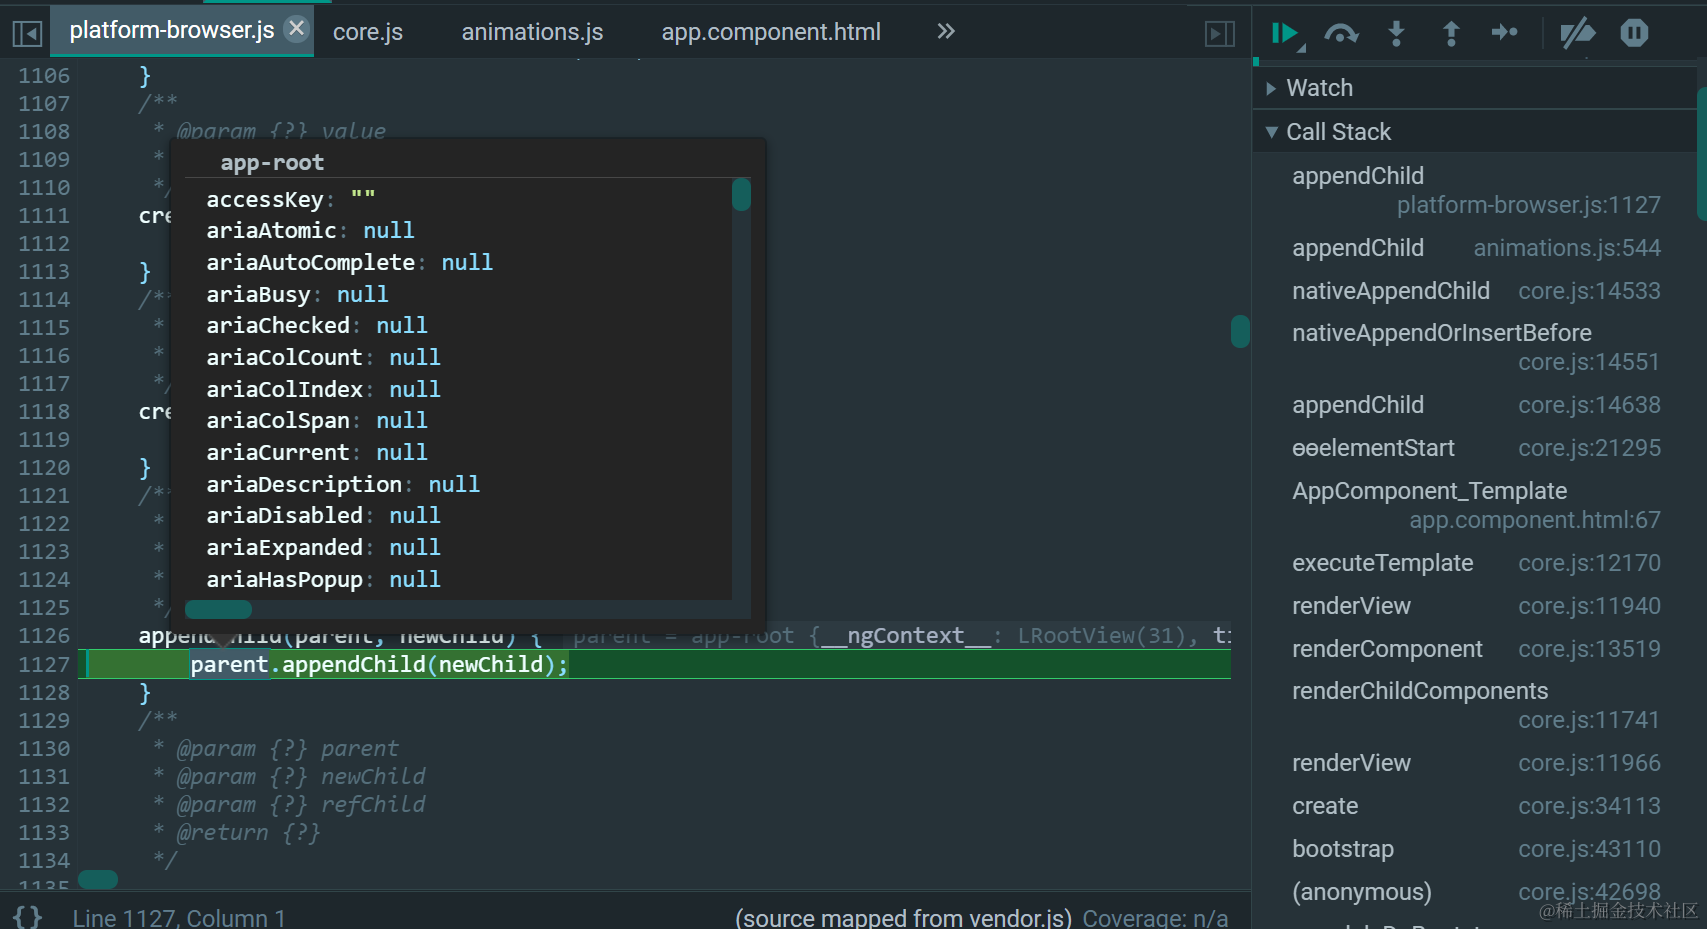Expand the Watch section

tap(1476, 88)
